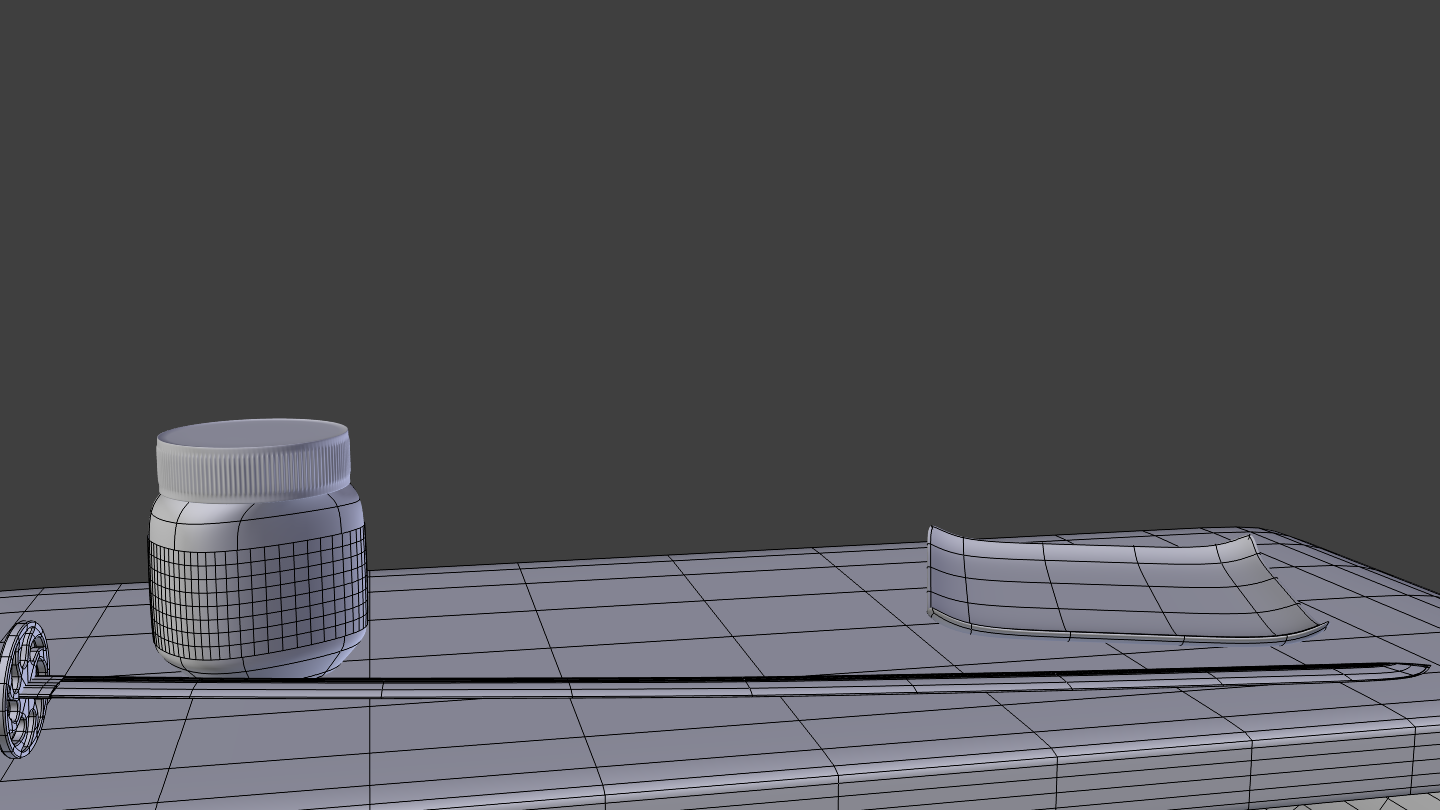Viewport: 1440px width, 810px height.
Task: Select the long thin knife blade
Action: click(x=740, y=680)
